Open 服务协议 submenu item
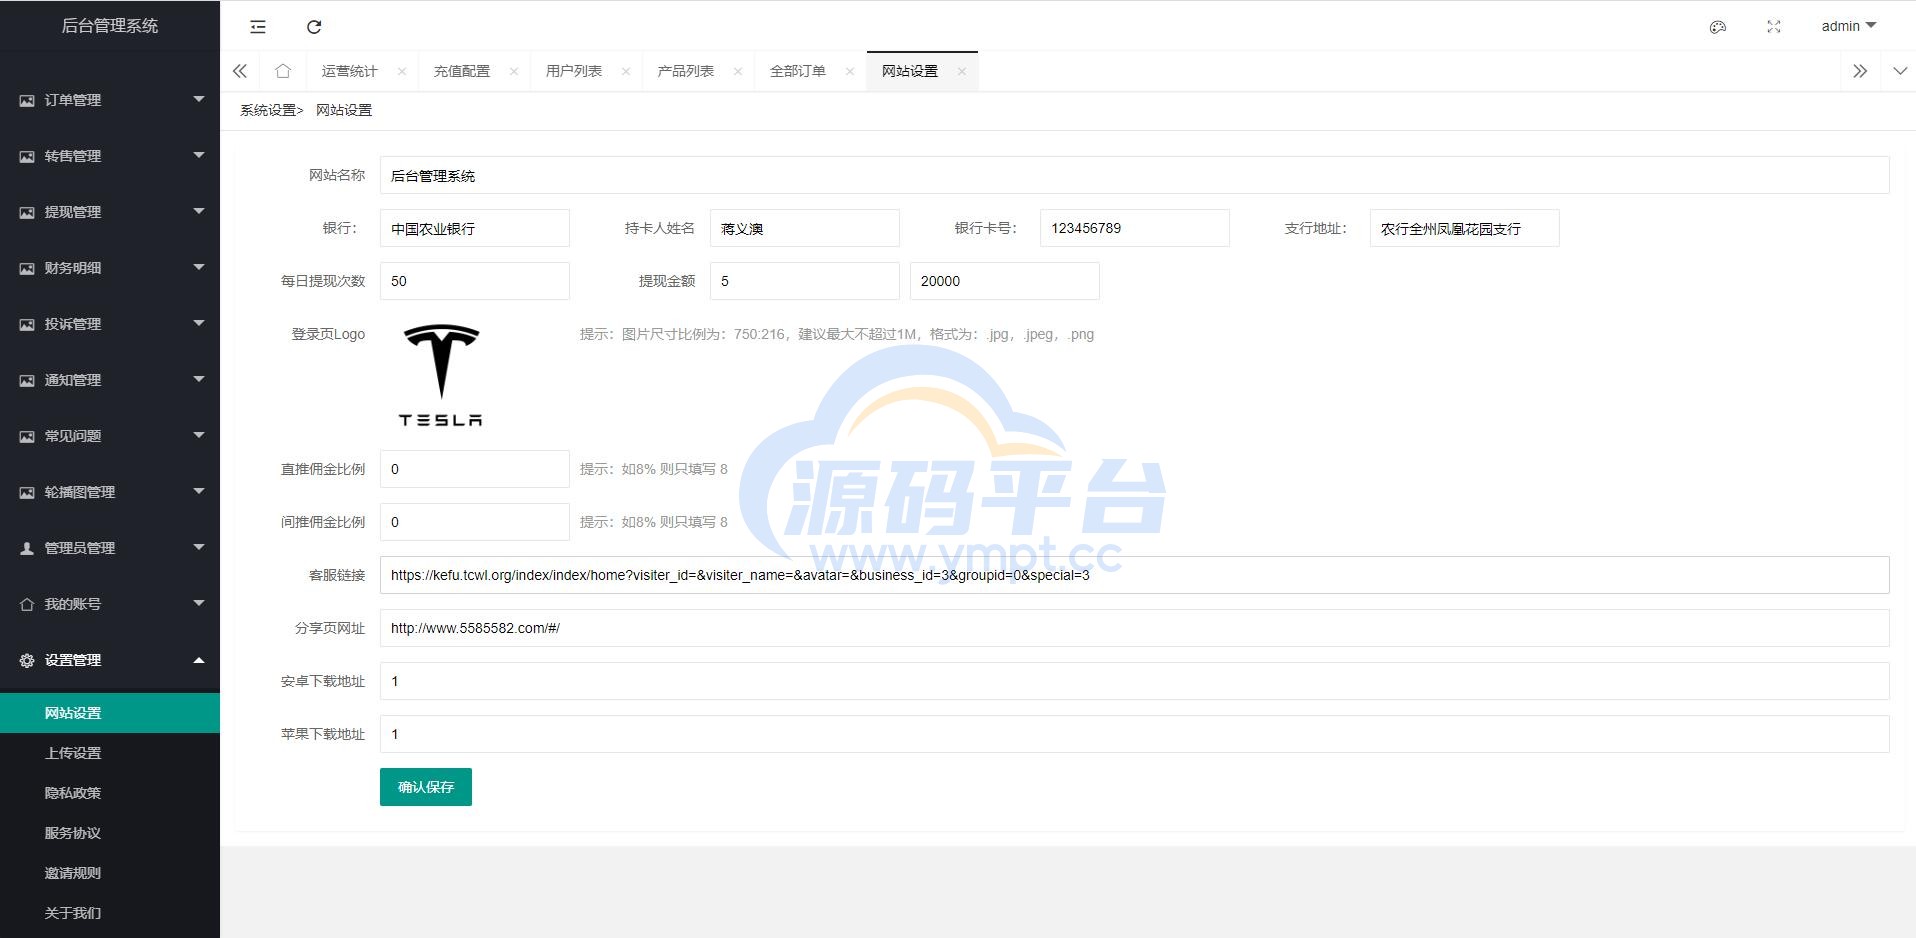This screenshot has height=938, width=1916. click(x=110, y=833)
